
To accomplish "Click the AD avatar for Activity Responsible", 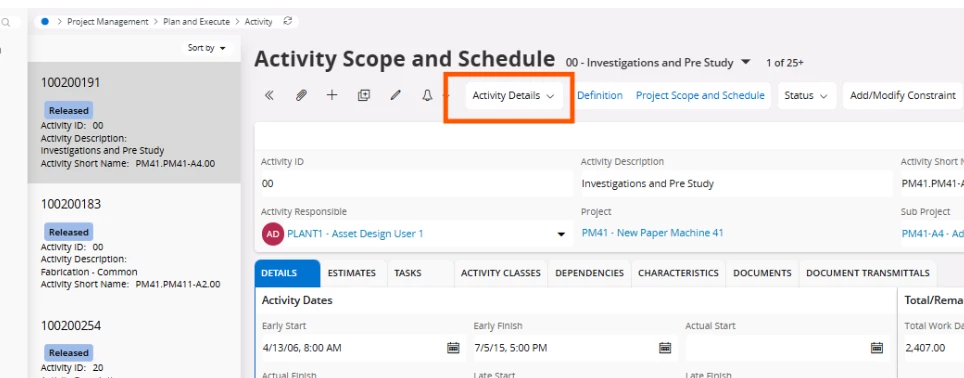I will pos(273,234).
